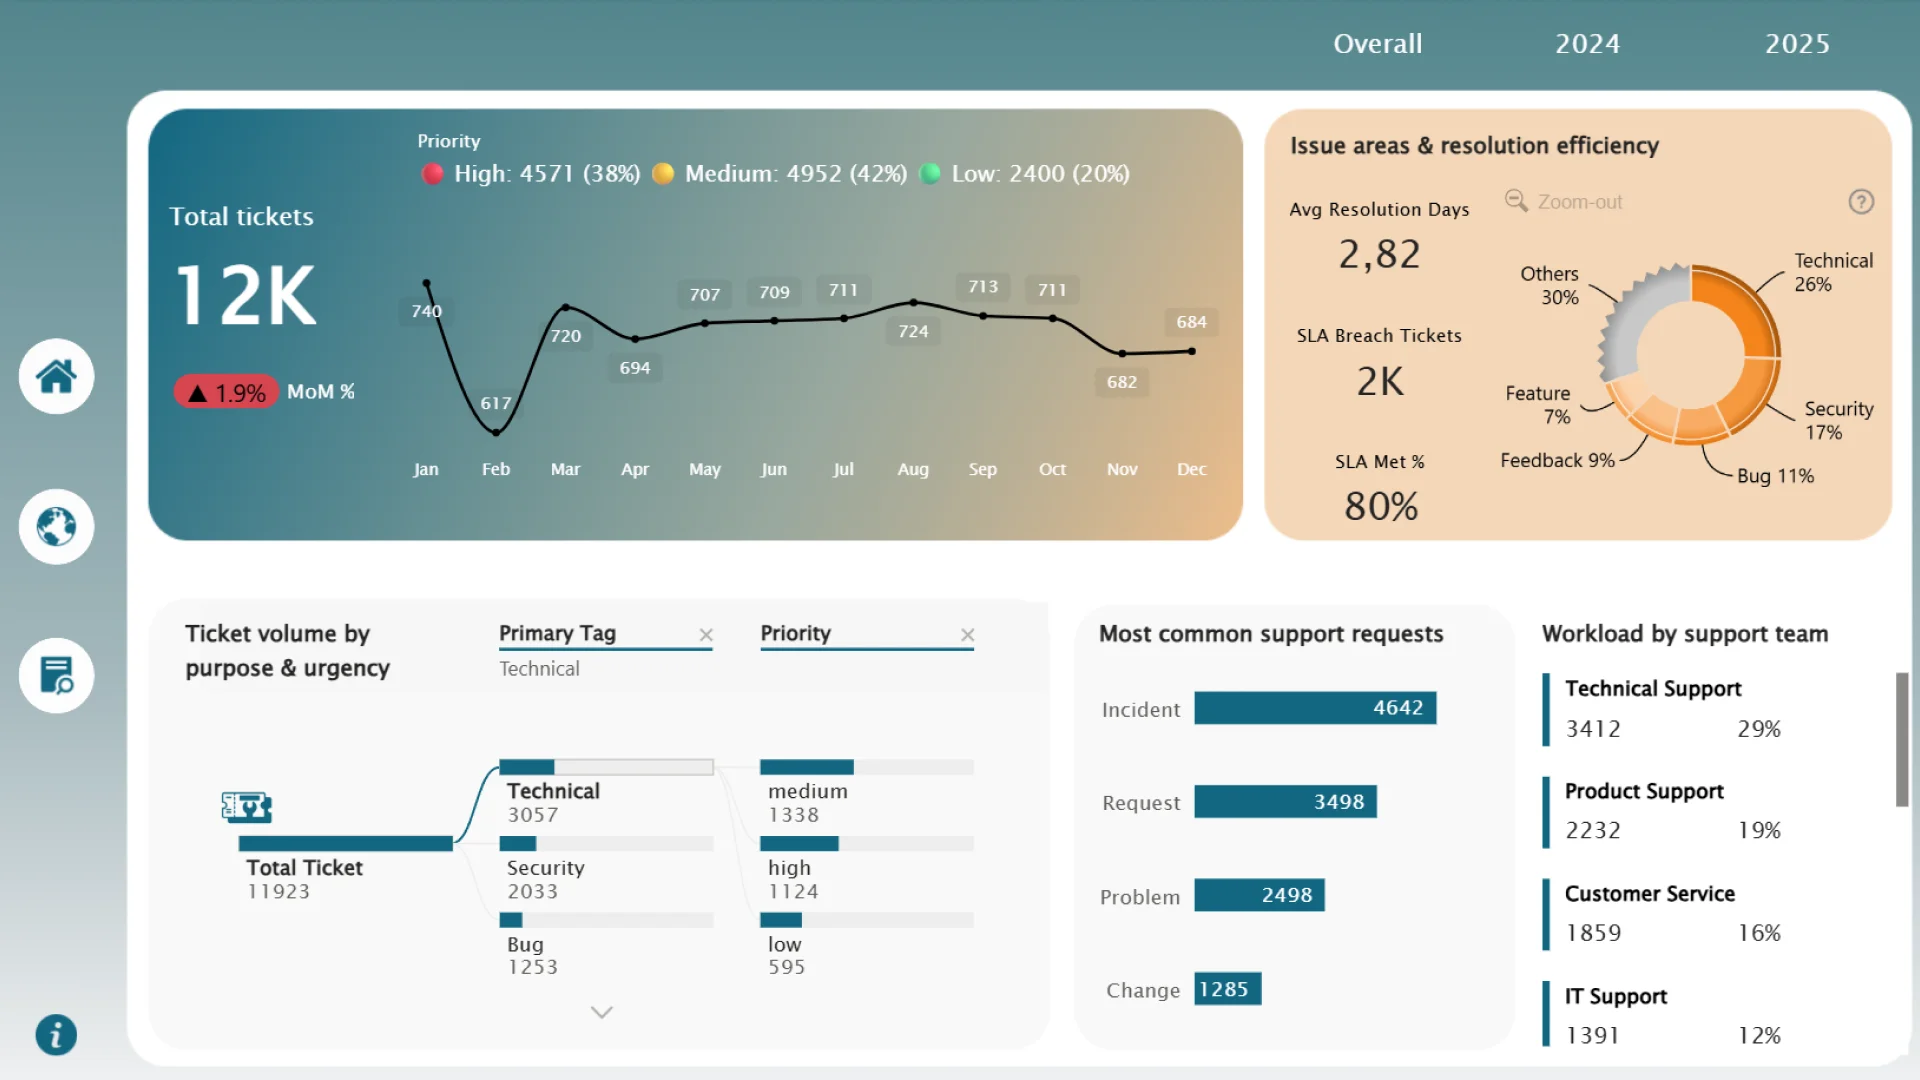The image size is (1920, 1080).
Task: Switch to the 2024 view
Action: pos(1587,44)
